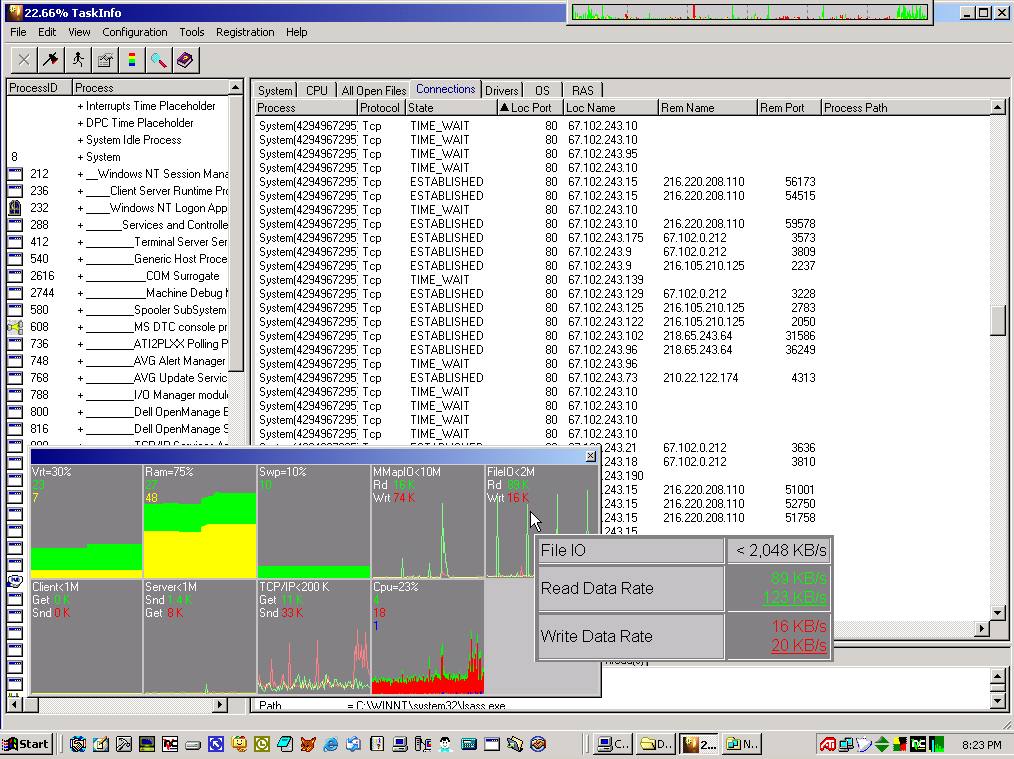
Task: Click the hammer and pick quick launch icon
Action: click(124, 744)
